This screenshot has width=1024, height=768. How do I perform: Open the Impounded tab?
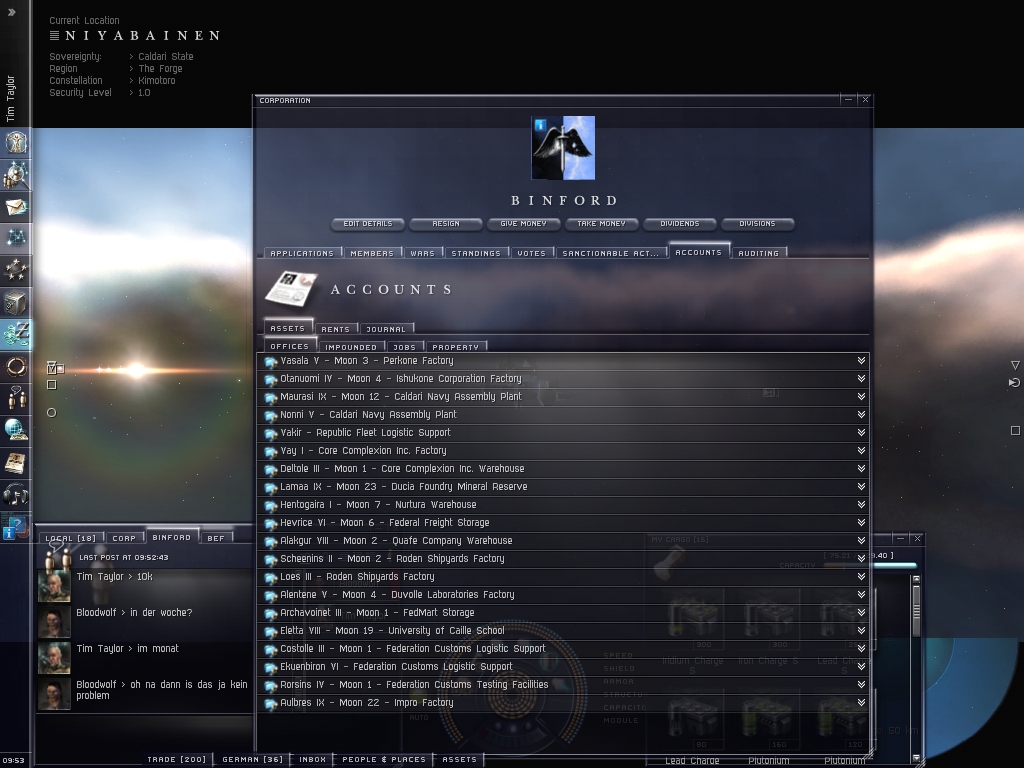(351, 347)
